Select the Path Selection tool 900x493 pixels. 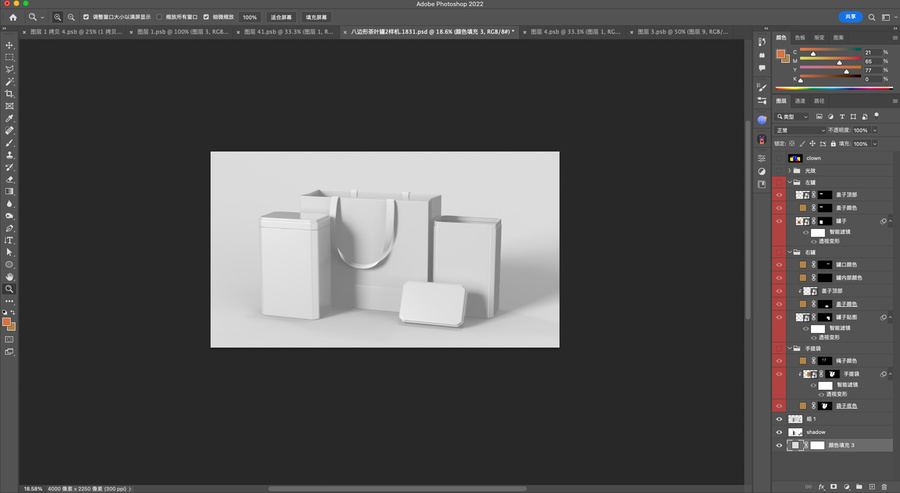pos(9,253)
